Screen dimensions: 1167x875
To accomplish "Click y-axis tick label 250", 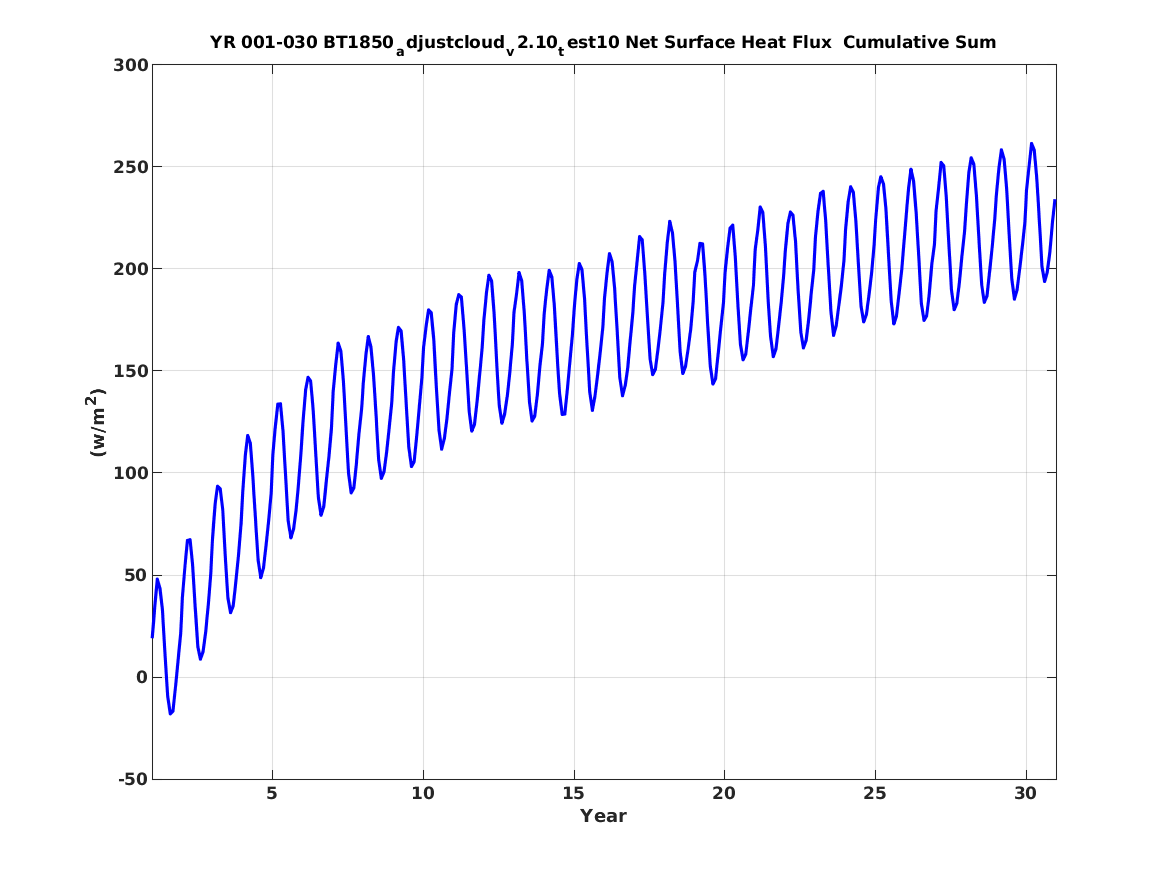I will [131, 167].
